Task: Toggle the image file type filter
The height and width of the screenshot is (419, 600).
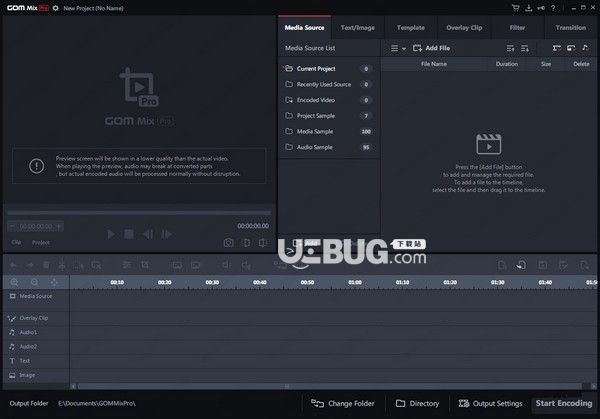Action: coord(571,48)
